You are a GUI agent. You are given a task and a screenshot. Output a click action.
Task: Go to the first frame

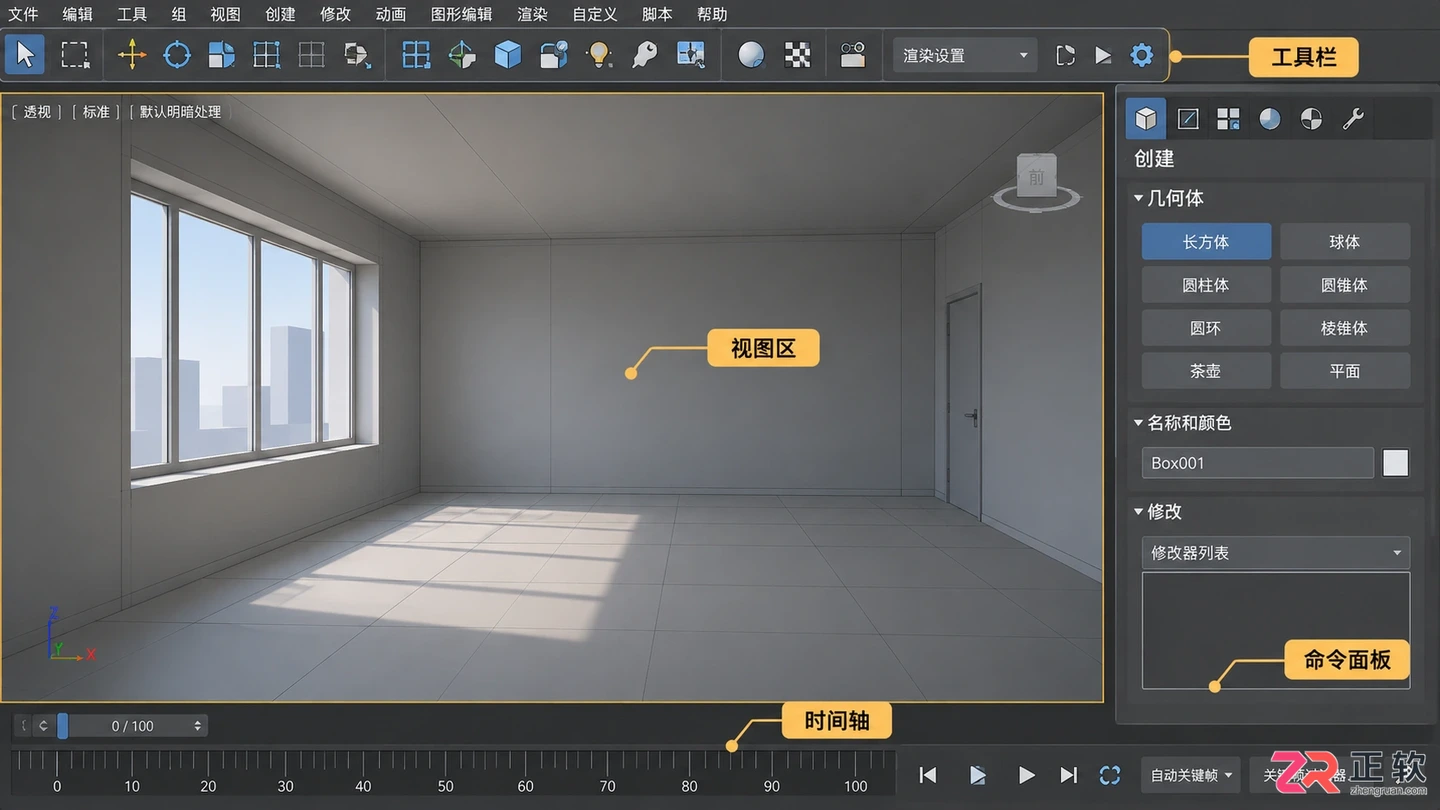coord(928,775)
